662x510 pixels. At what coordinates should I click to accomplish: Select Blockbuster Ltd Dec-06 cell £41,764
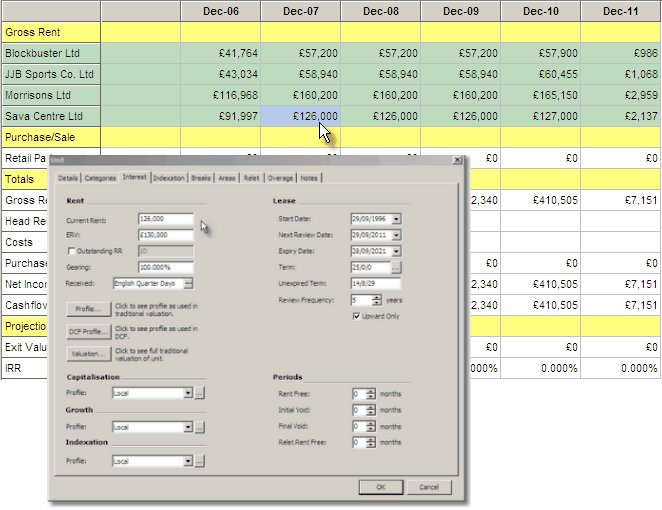point(221,53)
